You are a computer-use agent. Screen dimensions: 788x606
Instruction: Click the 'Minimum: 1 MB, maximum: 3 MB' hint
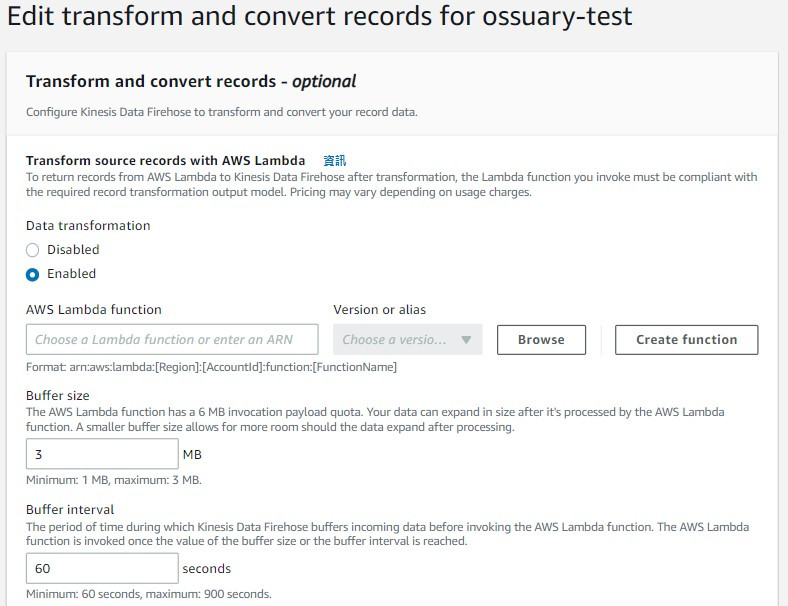click(114, 480)
